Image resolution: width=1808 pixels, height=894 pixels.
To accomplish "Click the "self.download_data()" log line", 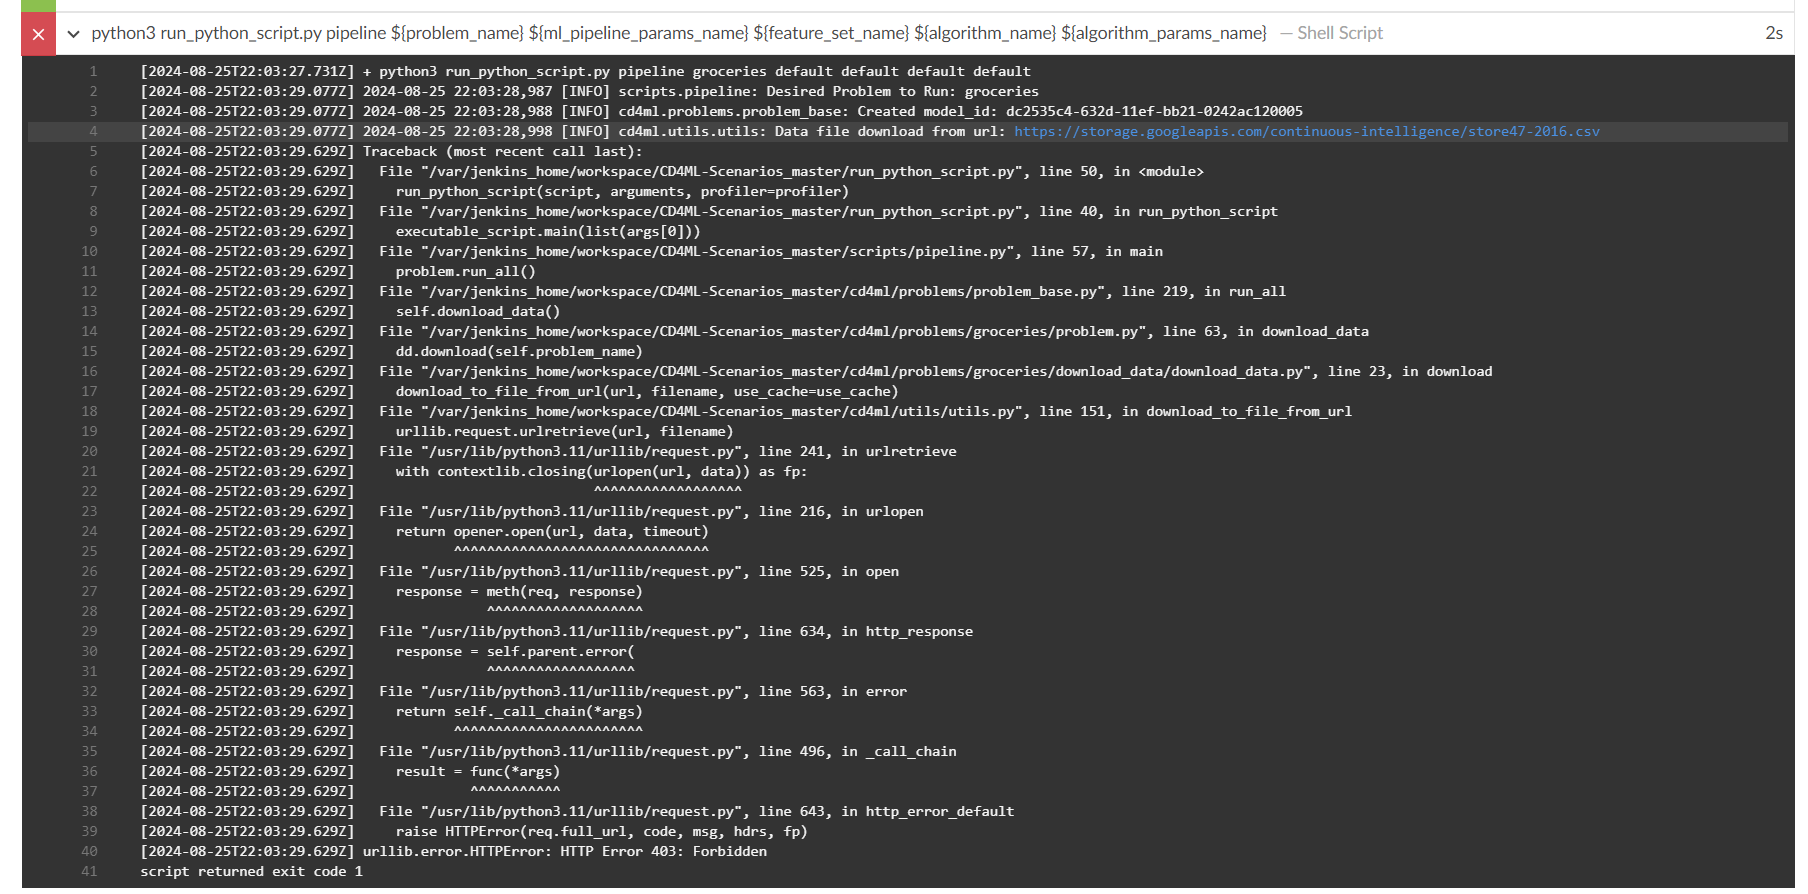I will tap(478, 312).
